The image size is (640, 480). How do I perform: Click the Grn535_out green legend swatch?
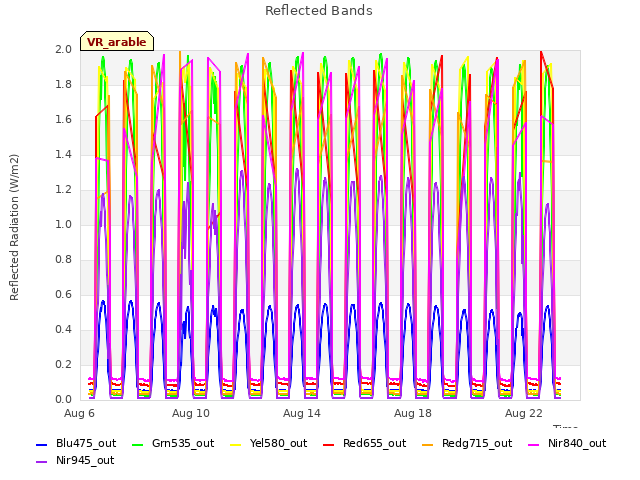coord(138,445)
